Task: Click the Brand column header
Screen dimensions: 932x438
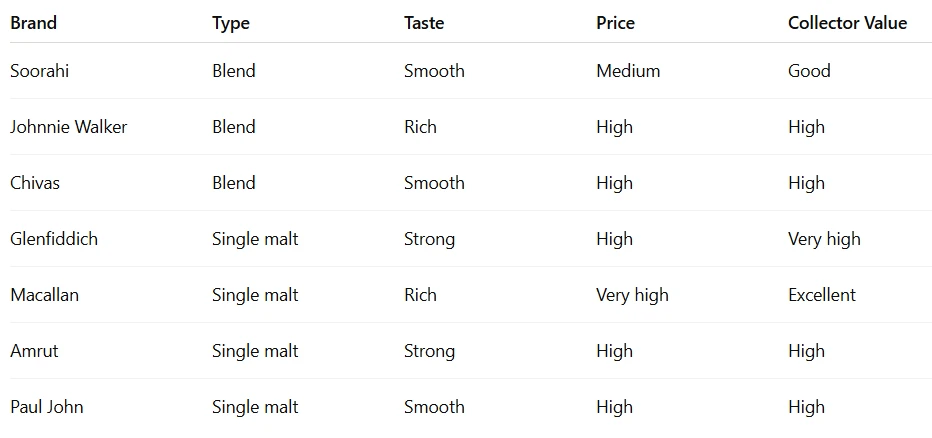Action: (x=33, y=23)
